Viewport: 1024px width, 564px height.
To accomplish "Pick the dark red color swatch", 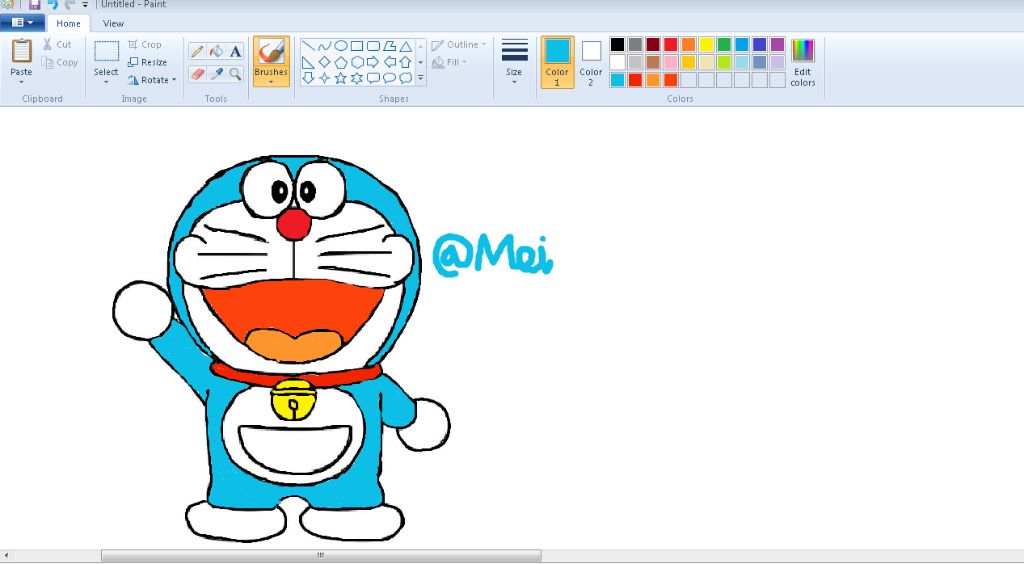I will [653, 44].
